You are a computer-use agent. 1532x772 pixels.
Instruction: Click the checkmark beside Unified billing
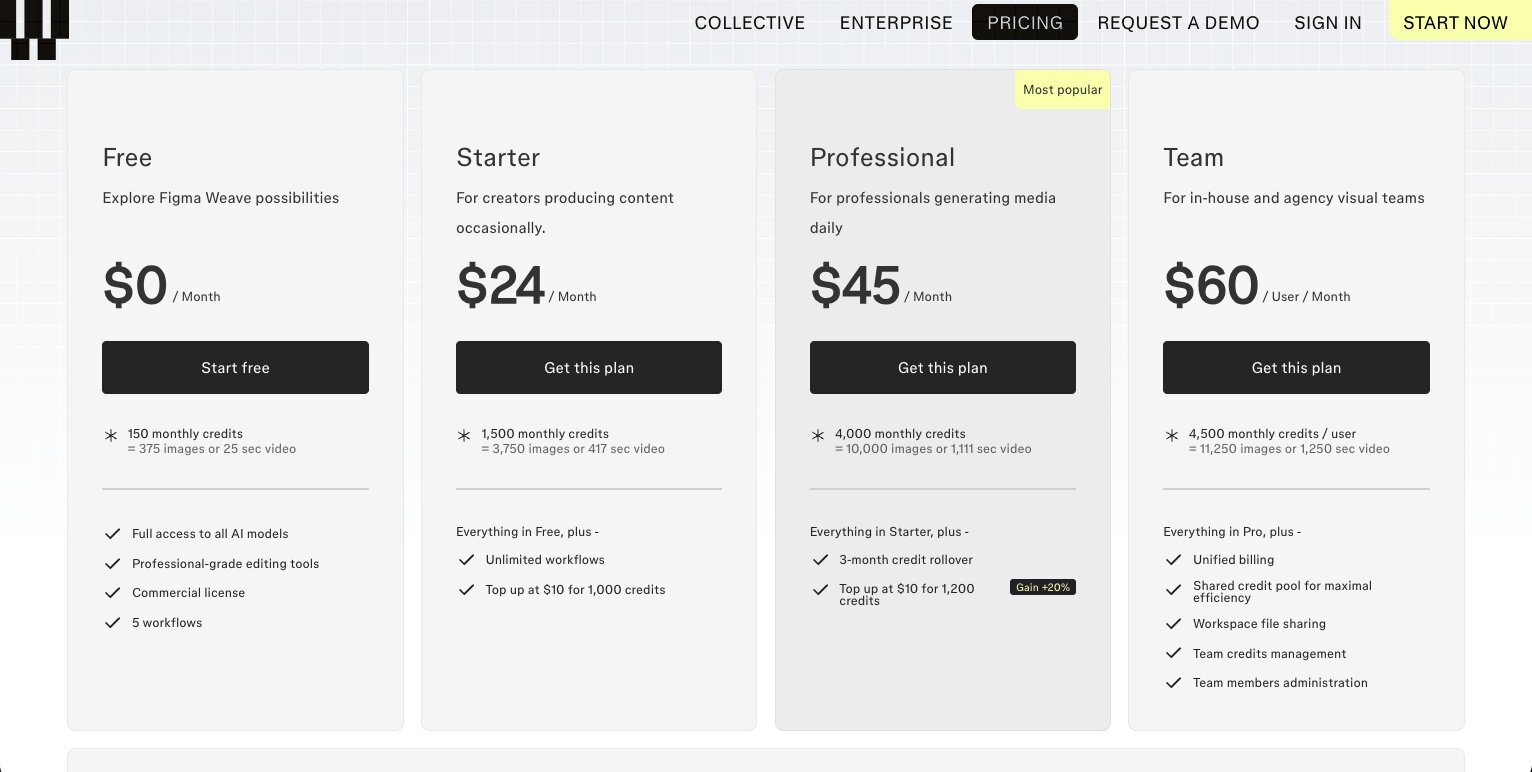point(1173,560)
